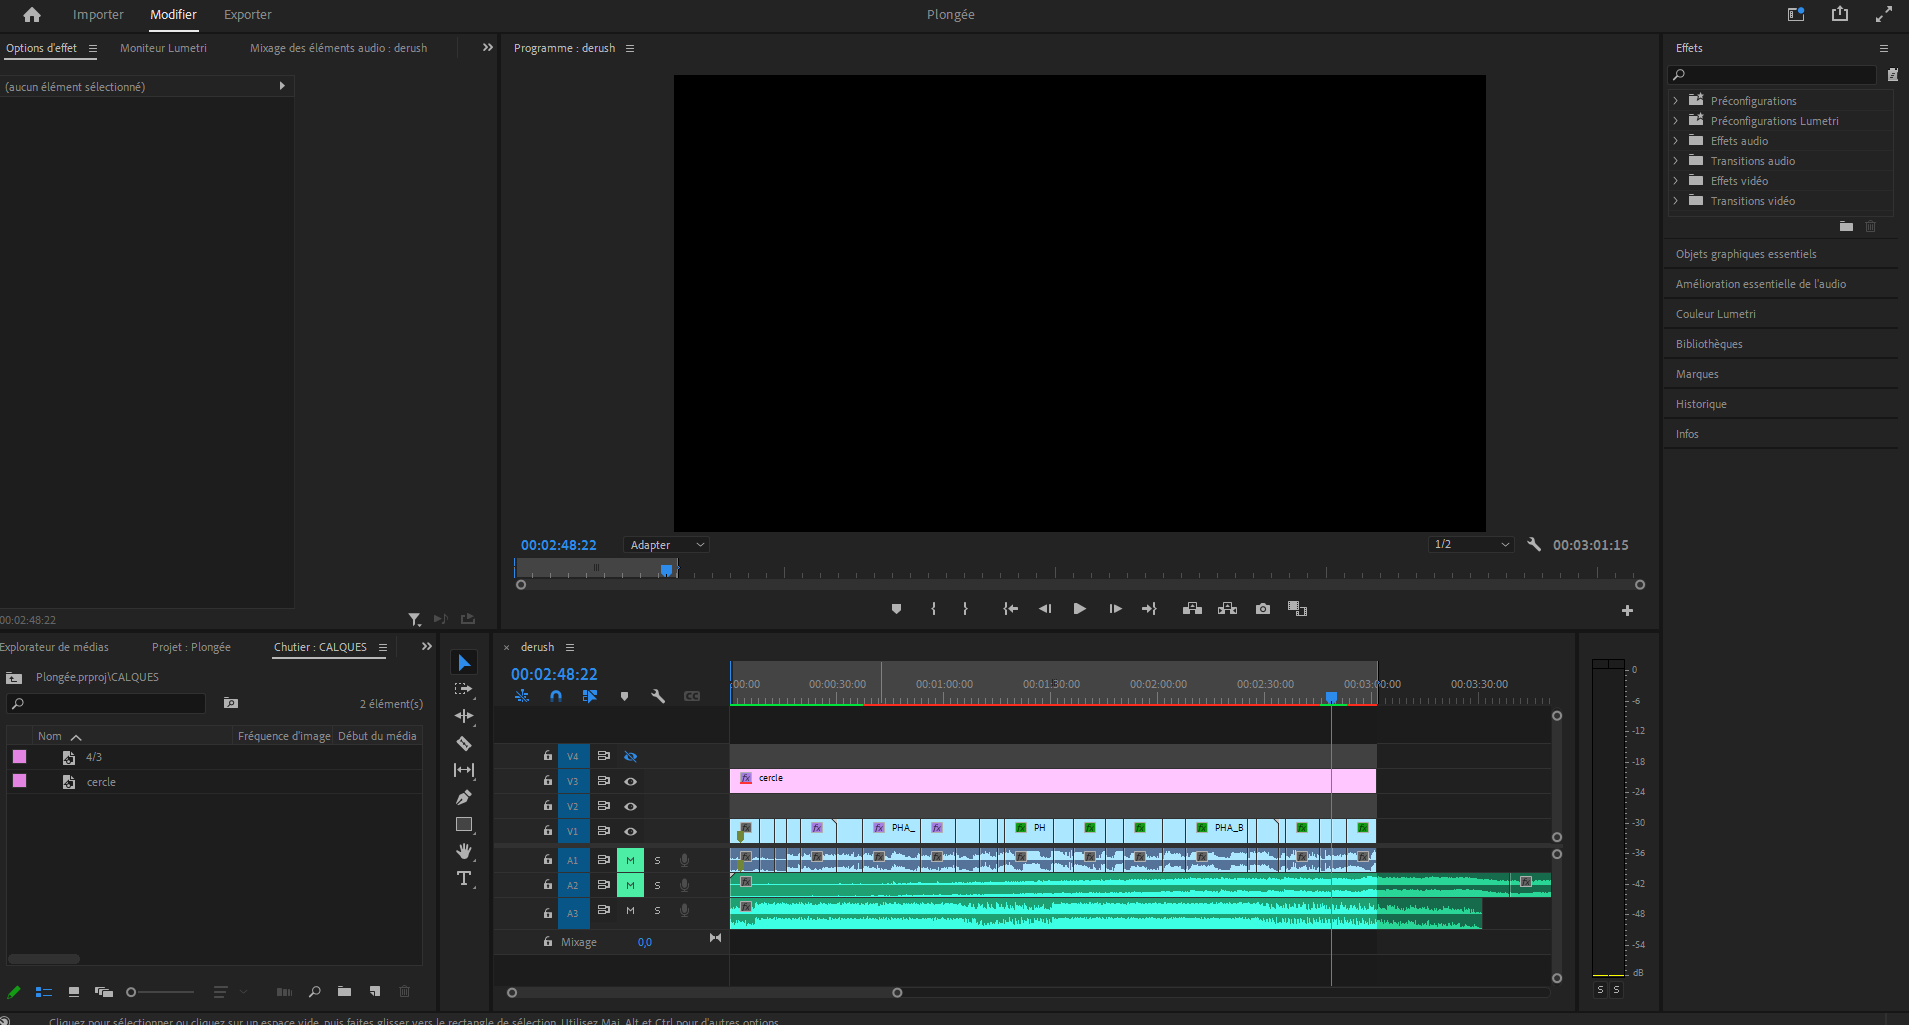Click the Extract button
This screenshot has height=1025, width=1909.
(x=1228, y=609)
